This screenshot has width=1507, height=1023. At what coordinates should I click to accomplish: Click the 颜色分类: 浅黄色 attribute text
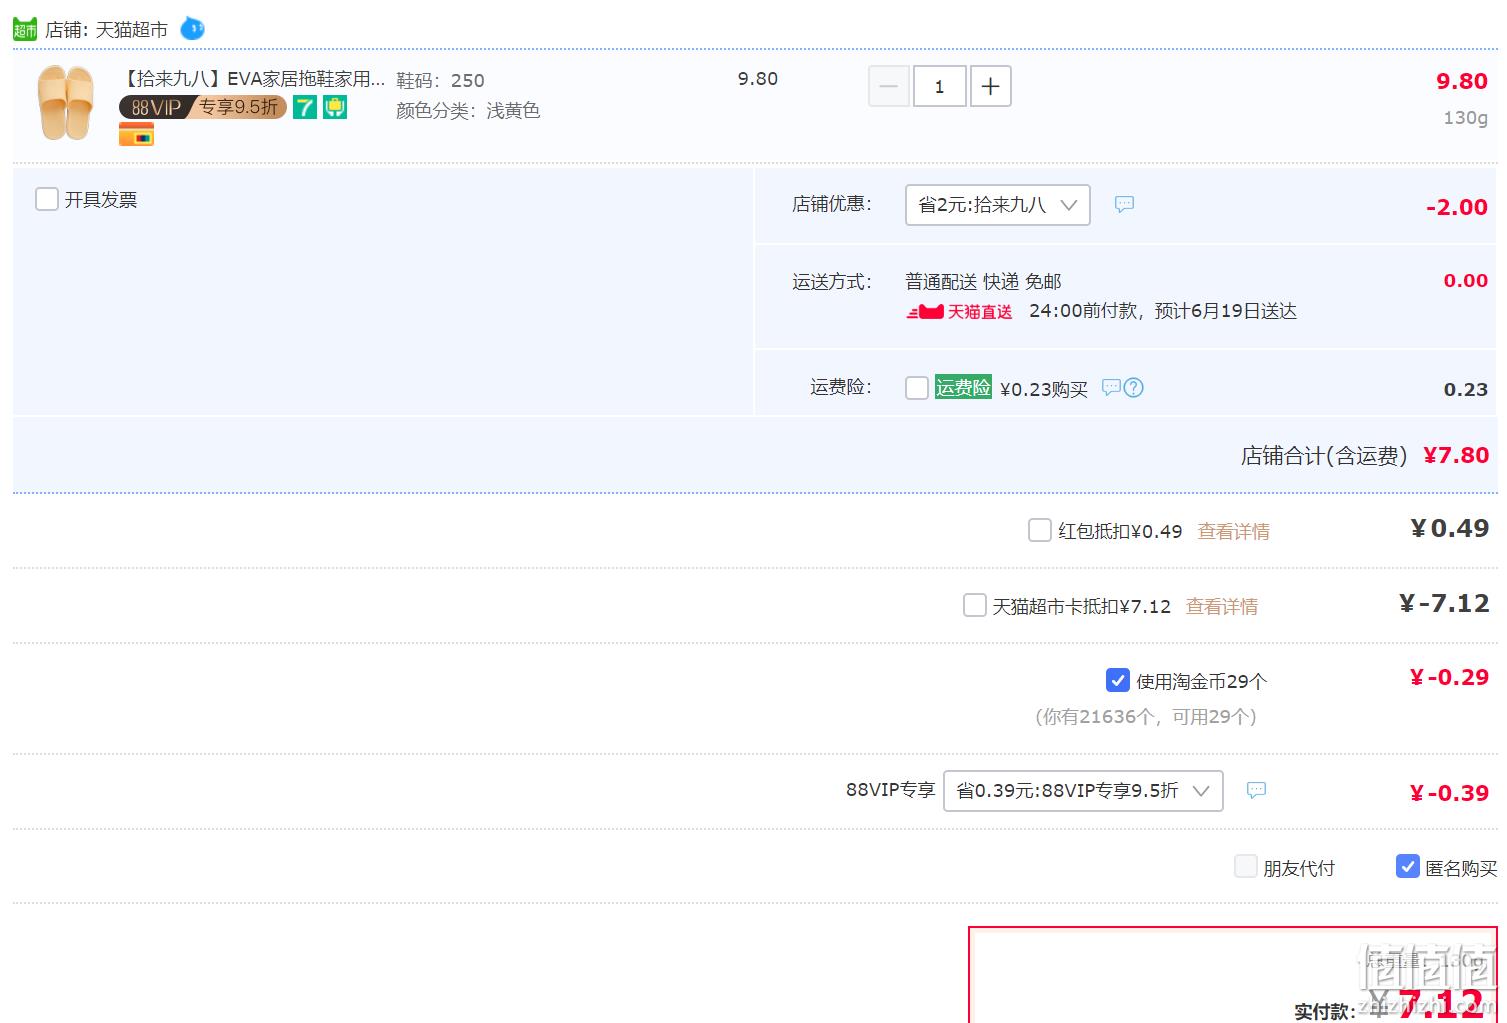tap(468, 110)
